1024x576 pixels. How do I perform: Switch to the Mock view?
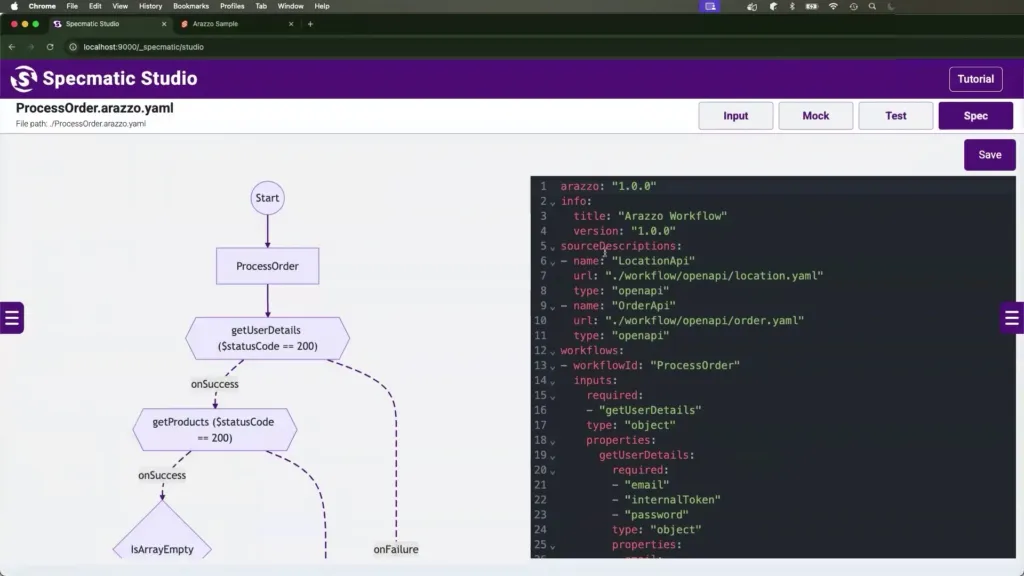pyautogui.click(x=815, y=116)
